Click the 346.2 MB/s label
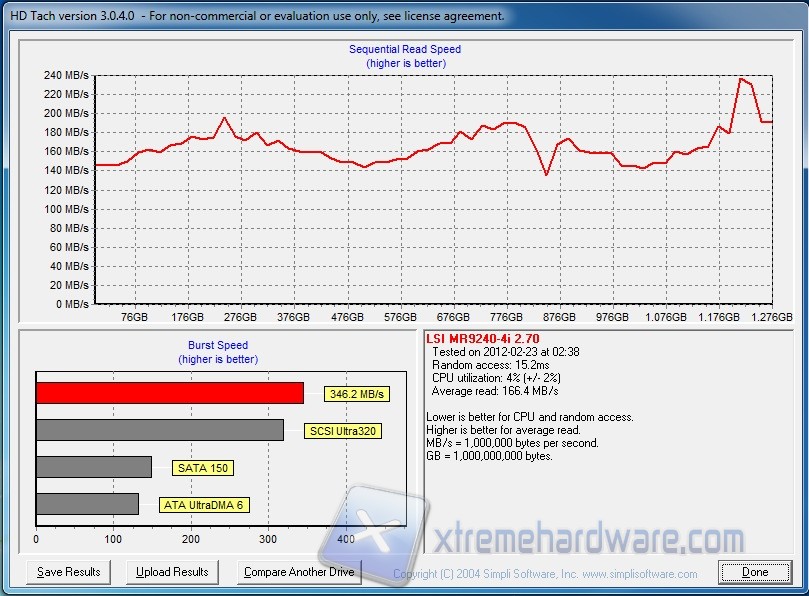 tap(356, 394)
